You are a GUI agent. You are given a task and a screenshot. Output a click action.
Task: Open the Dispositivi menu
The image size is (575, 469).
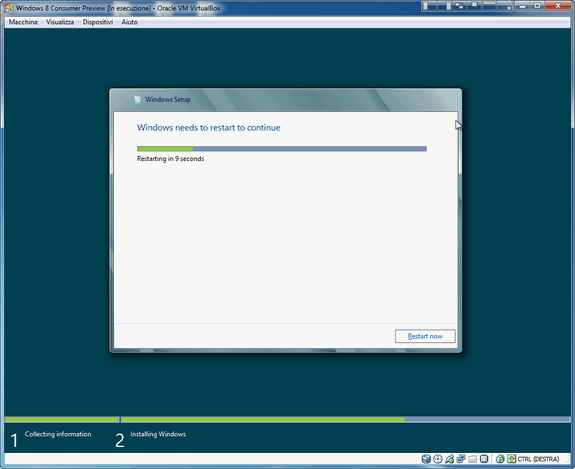(x=98, y=22)
